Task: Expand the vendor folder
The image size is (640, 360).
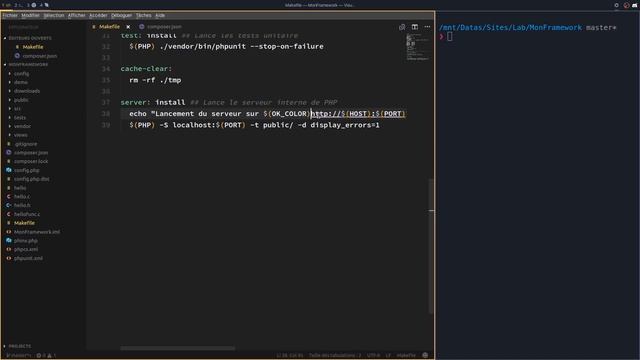Action: 22,126
